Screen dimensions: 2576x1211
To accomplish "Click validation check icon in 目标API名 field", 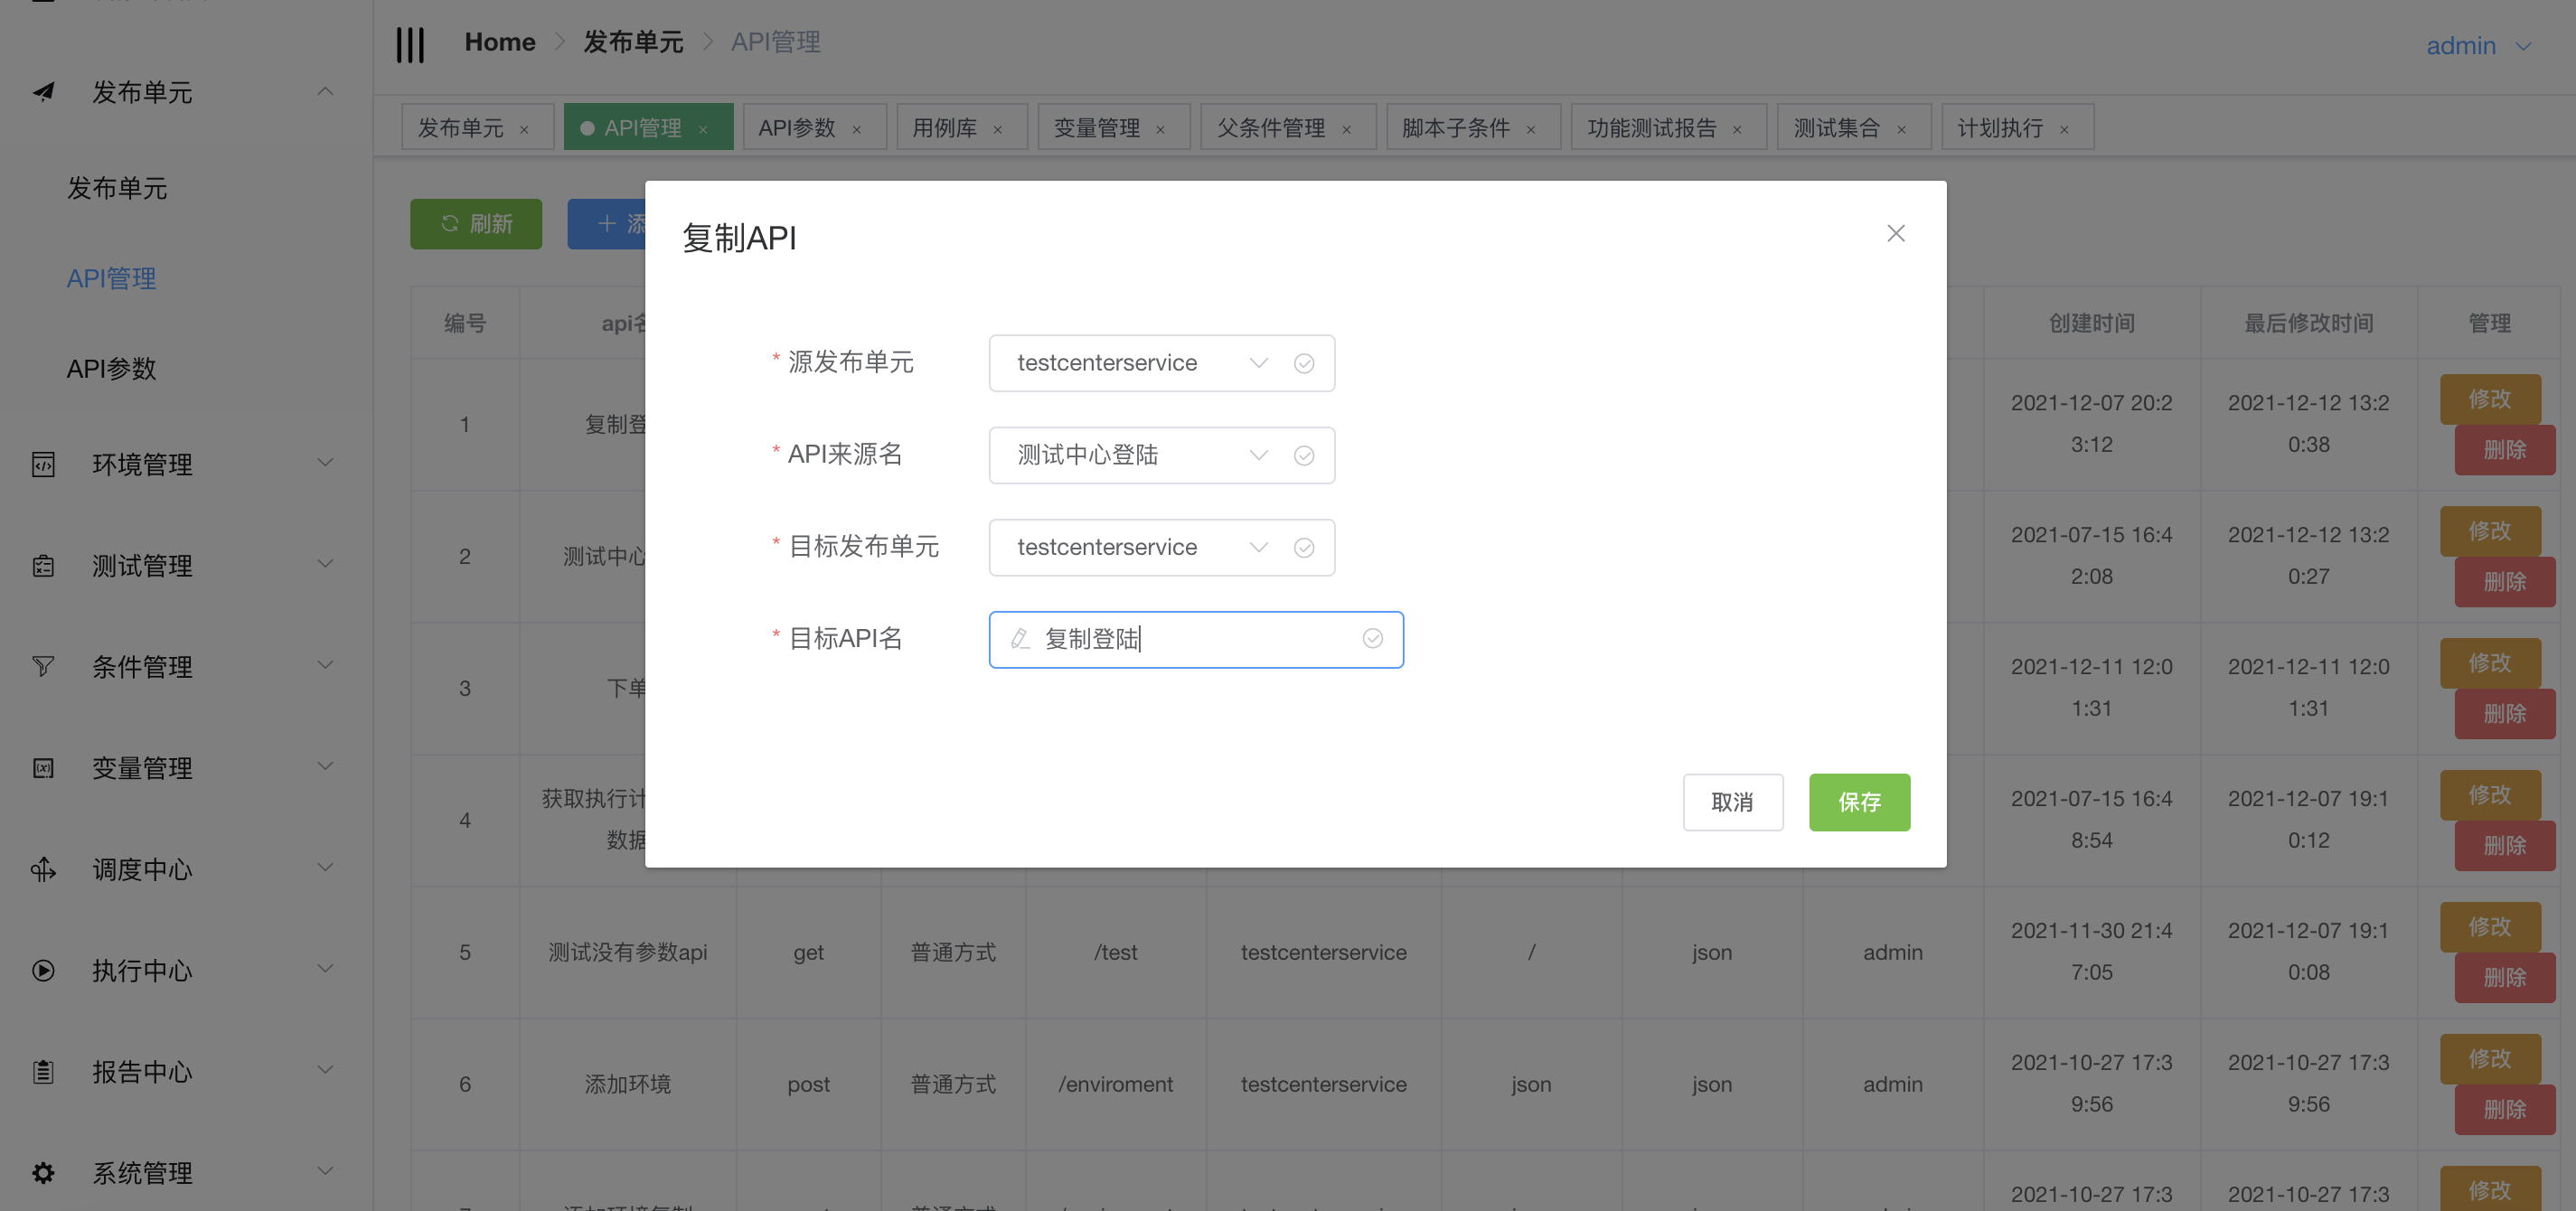I will [x=1372, y=638].
